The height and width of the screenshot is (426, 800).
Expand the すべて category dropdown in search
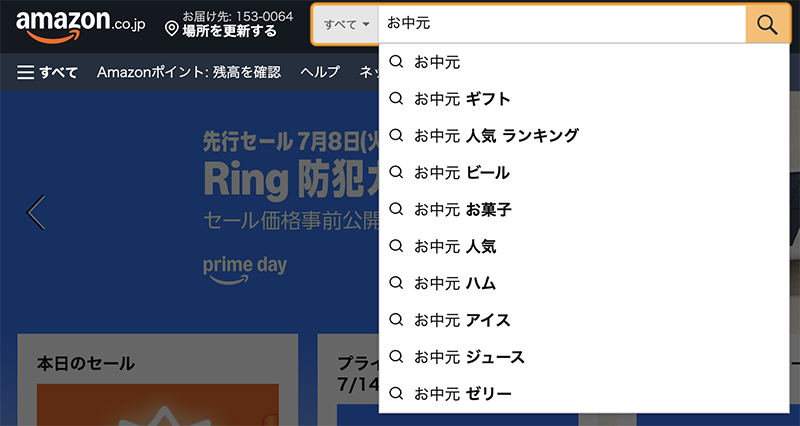(x=345, y=24)
